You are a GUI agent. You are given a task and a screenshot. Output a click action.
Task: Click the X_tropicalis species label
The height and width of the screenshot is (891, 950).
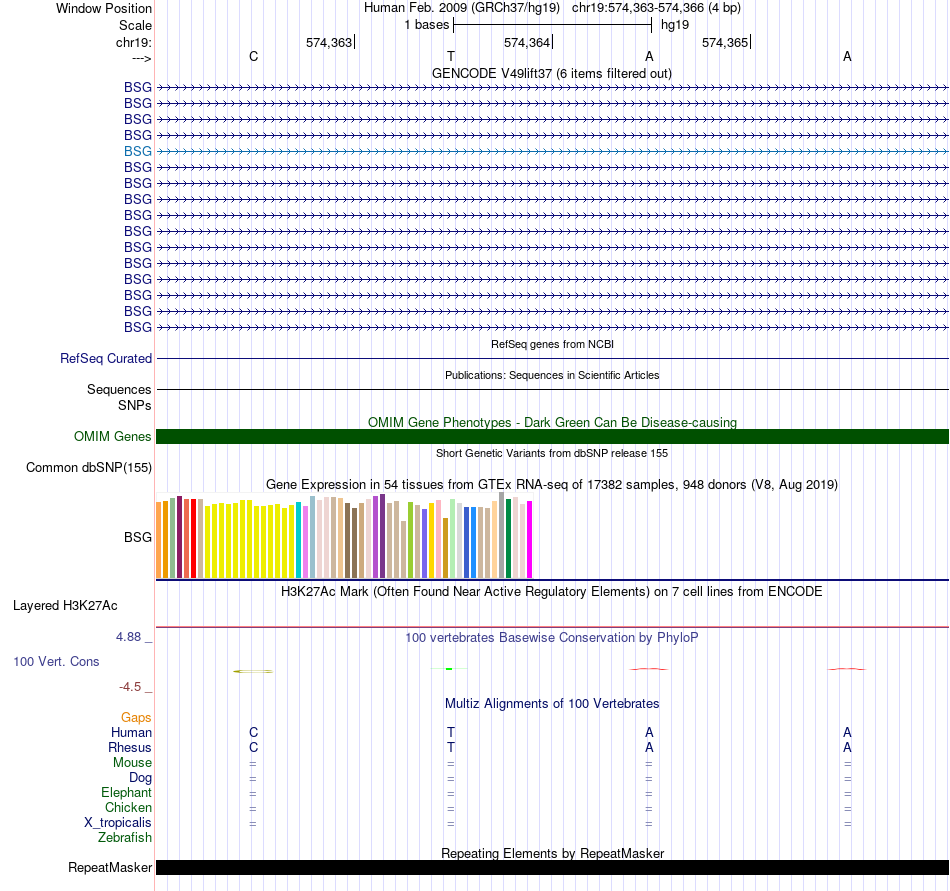118,823
